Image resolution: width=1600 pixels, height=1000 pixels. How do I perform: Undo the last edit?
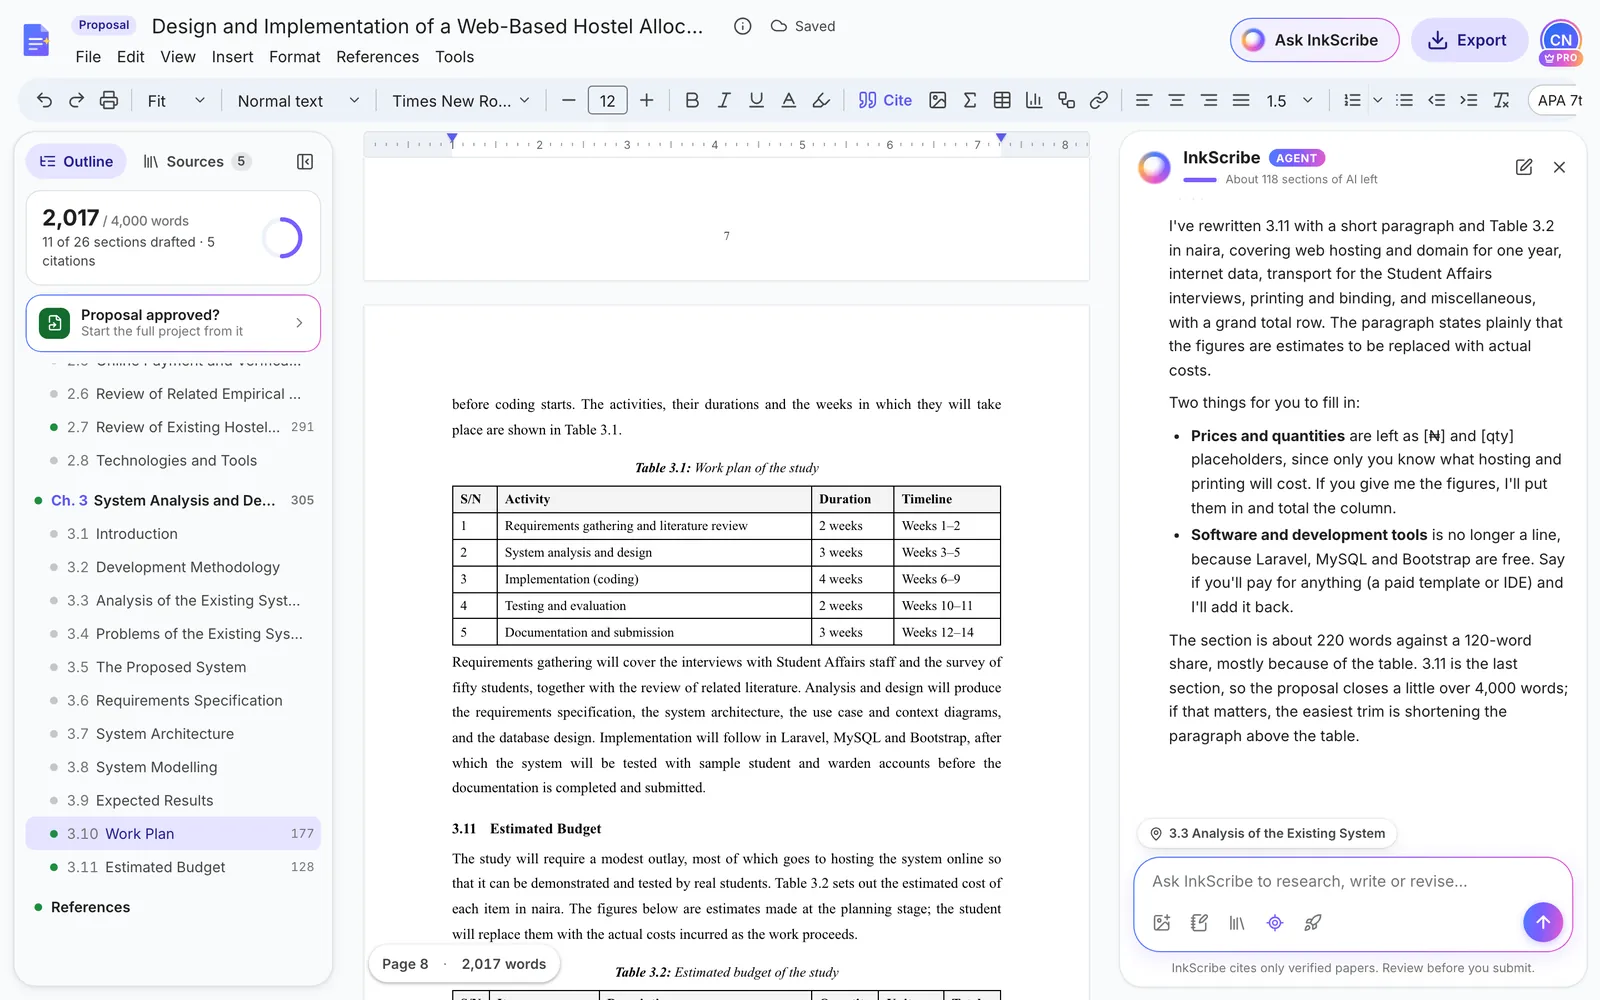coord(44,100)
